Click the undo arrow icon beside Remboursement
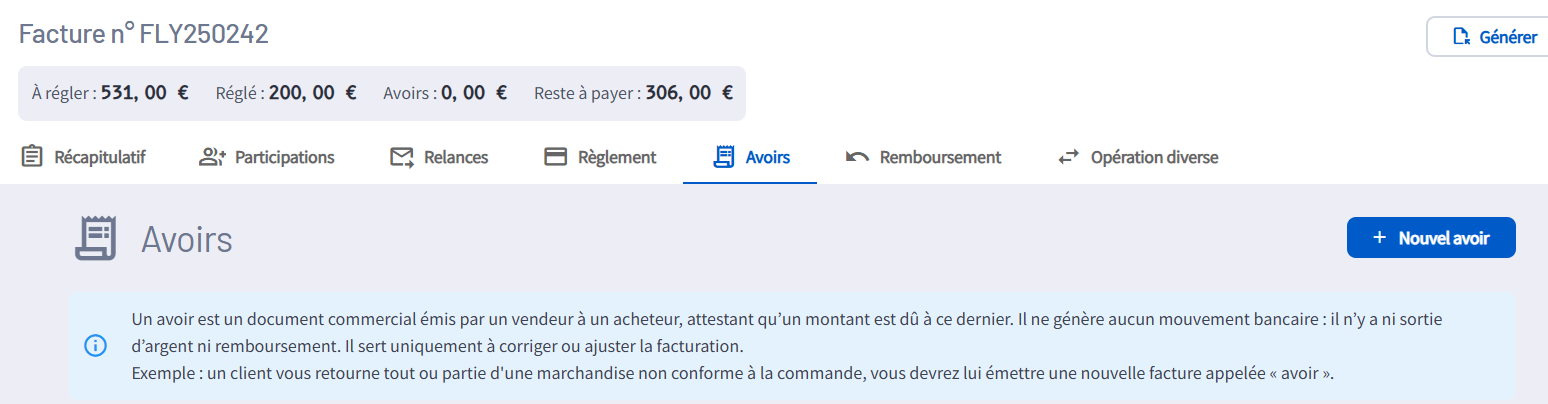The height and width of the screenshot is (404, 1548). click(x=857, y=157)
